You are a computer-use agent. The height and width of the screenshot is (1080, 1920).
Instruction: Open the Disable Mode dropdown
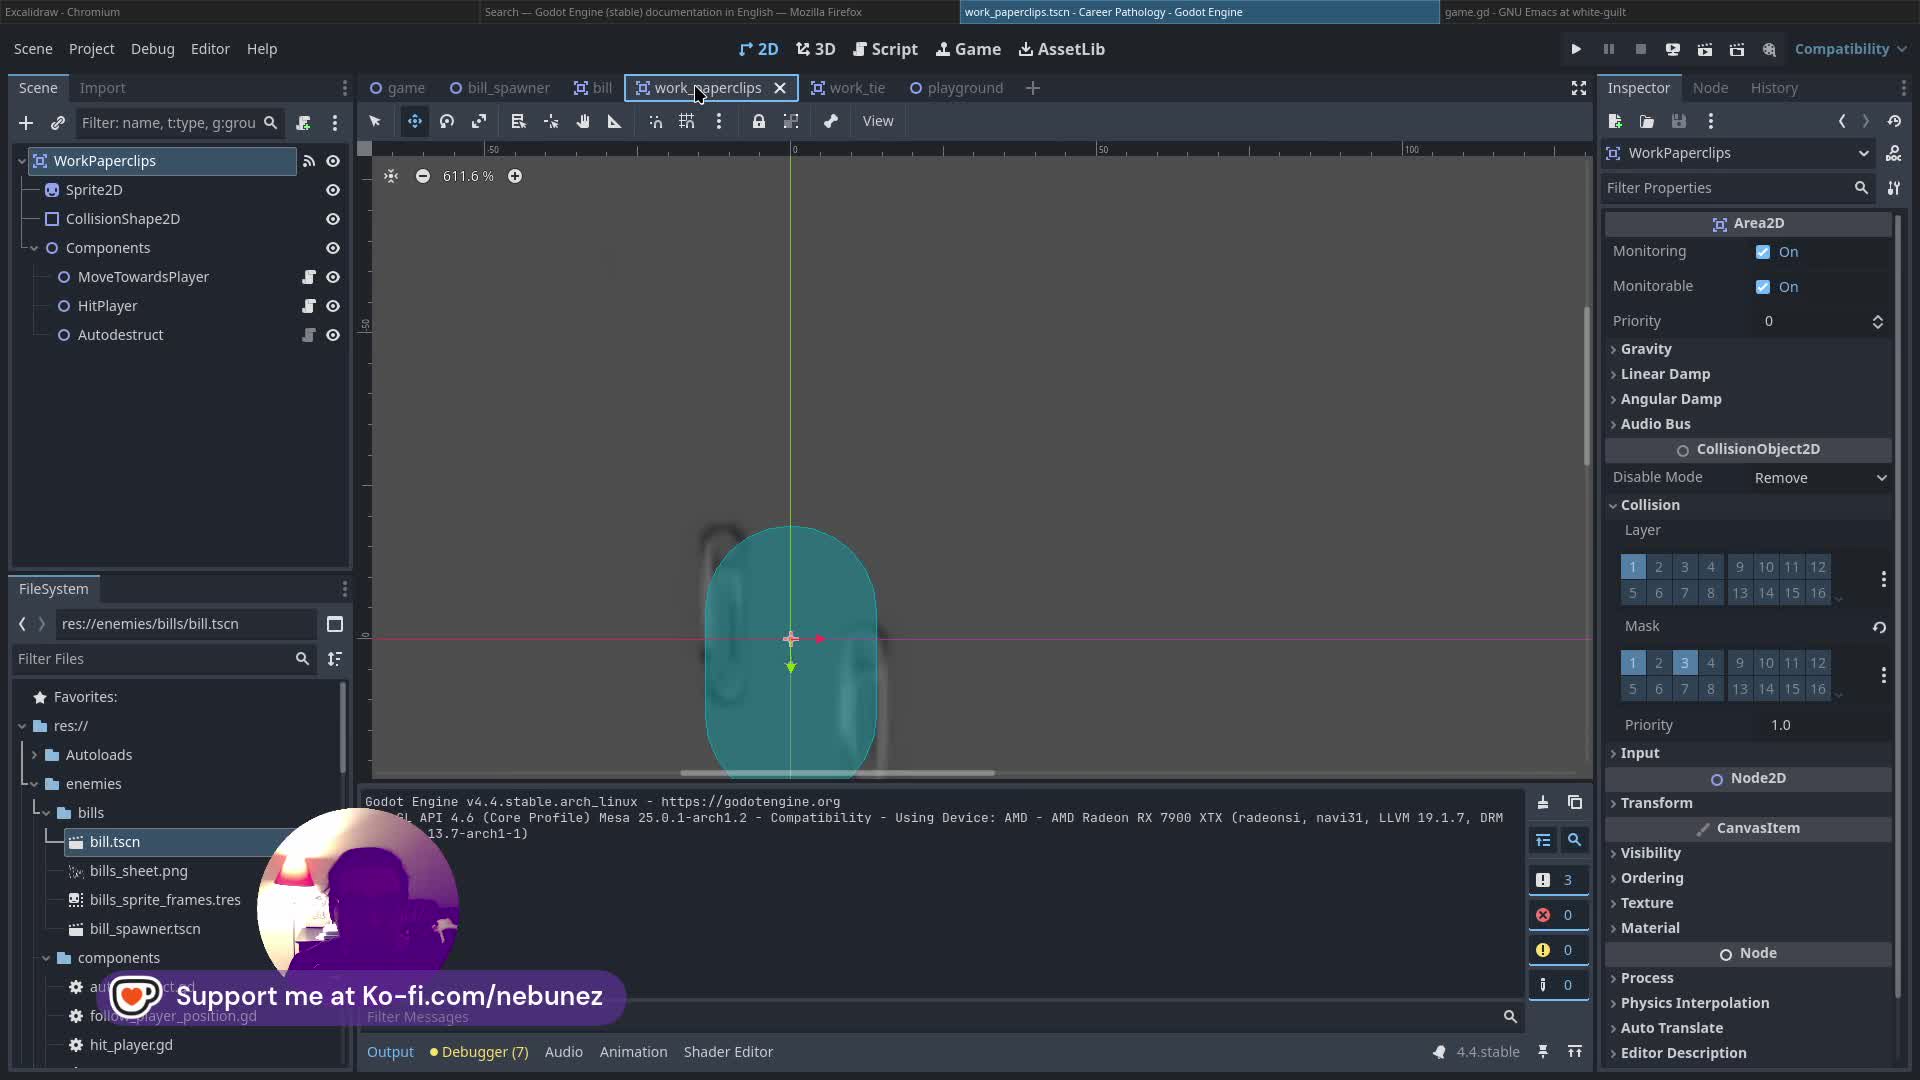pos(1820,478)
